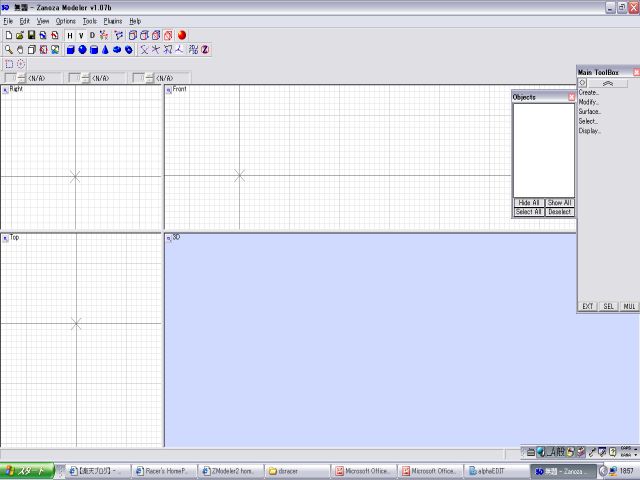Toggle the EXT button in ToolBox
640x480 pixels.
[x=588, y=307]
